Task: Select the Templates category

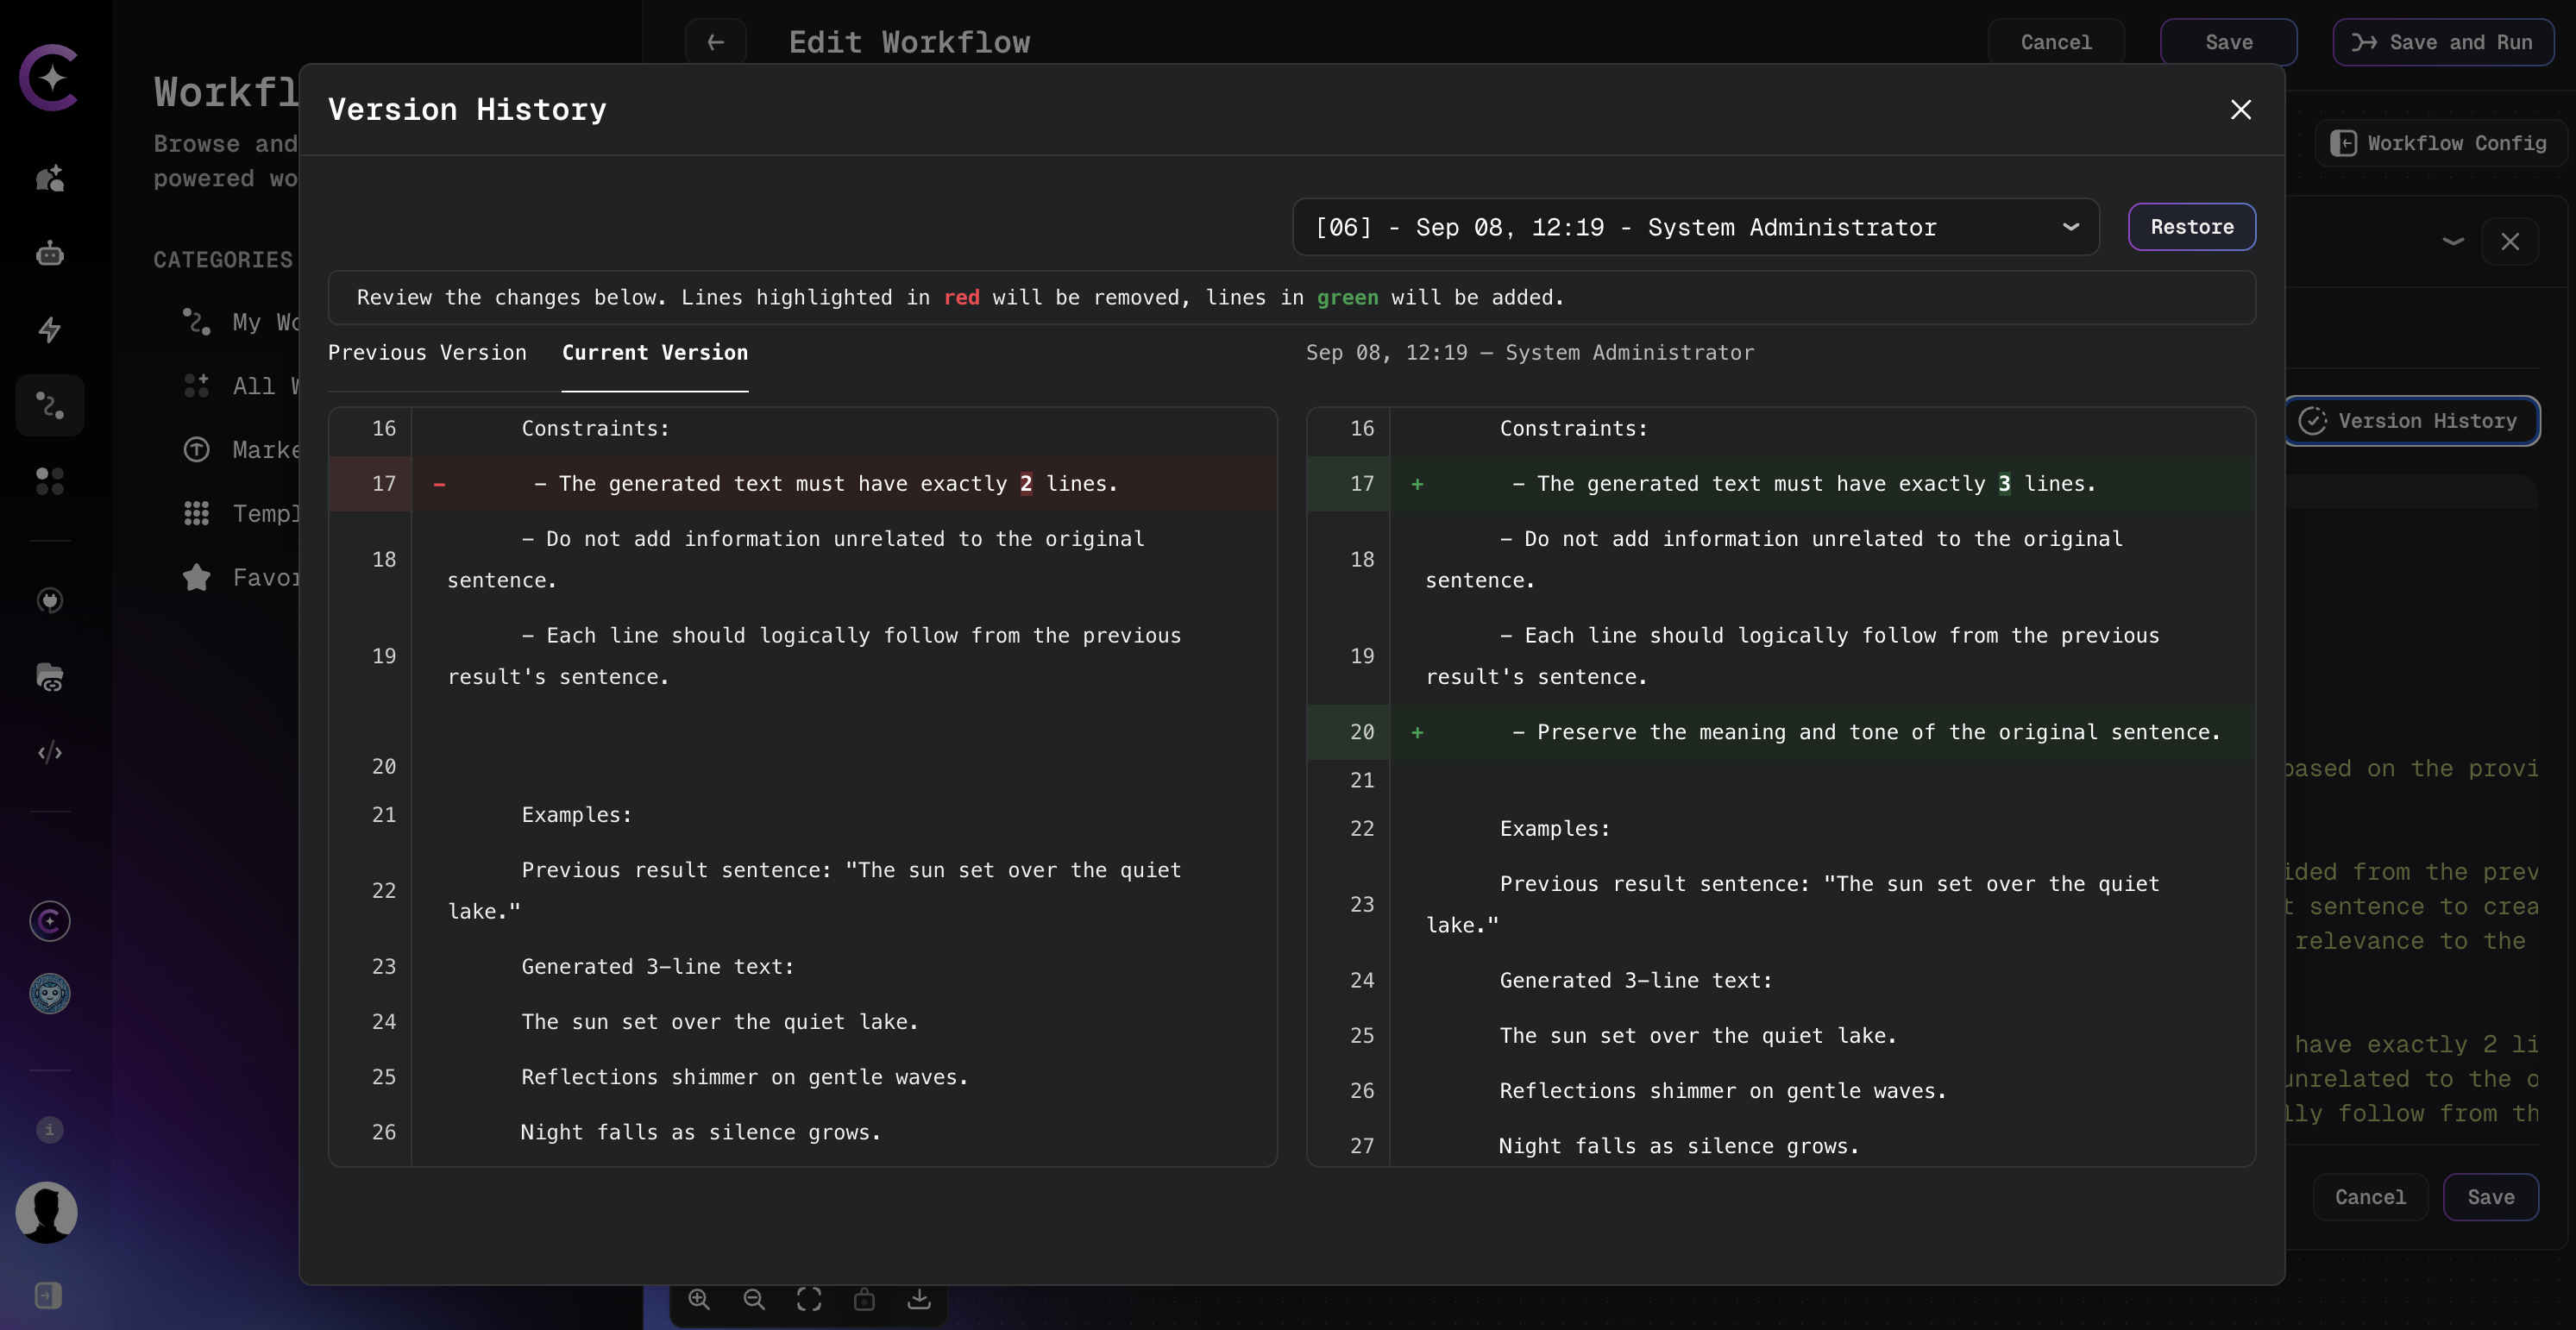Action: (x=240, y=514)
